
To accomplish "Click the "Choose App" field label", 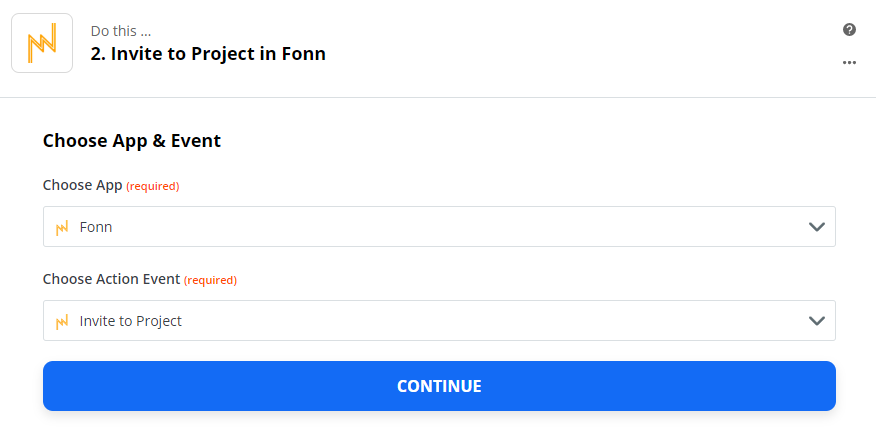I will pyautogui.click(x=82, y=185).
